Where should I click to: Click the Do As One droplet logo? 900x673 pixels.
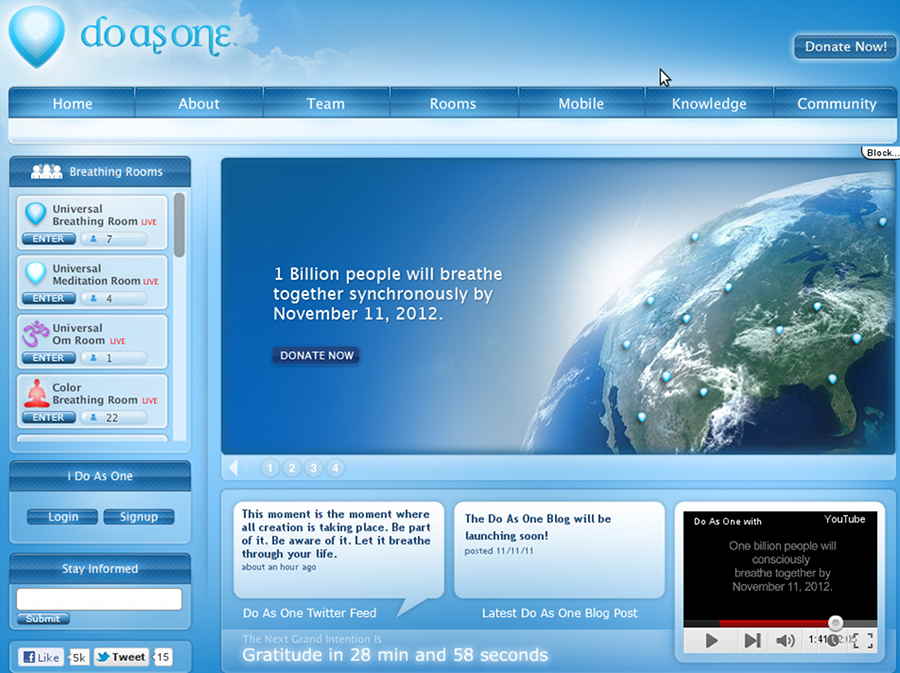pyautogui.click(x=37, y=36)
